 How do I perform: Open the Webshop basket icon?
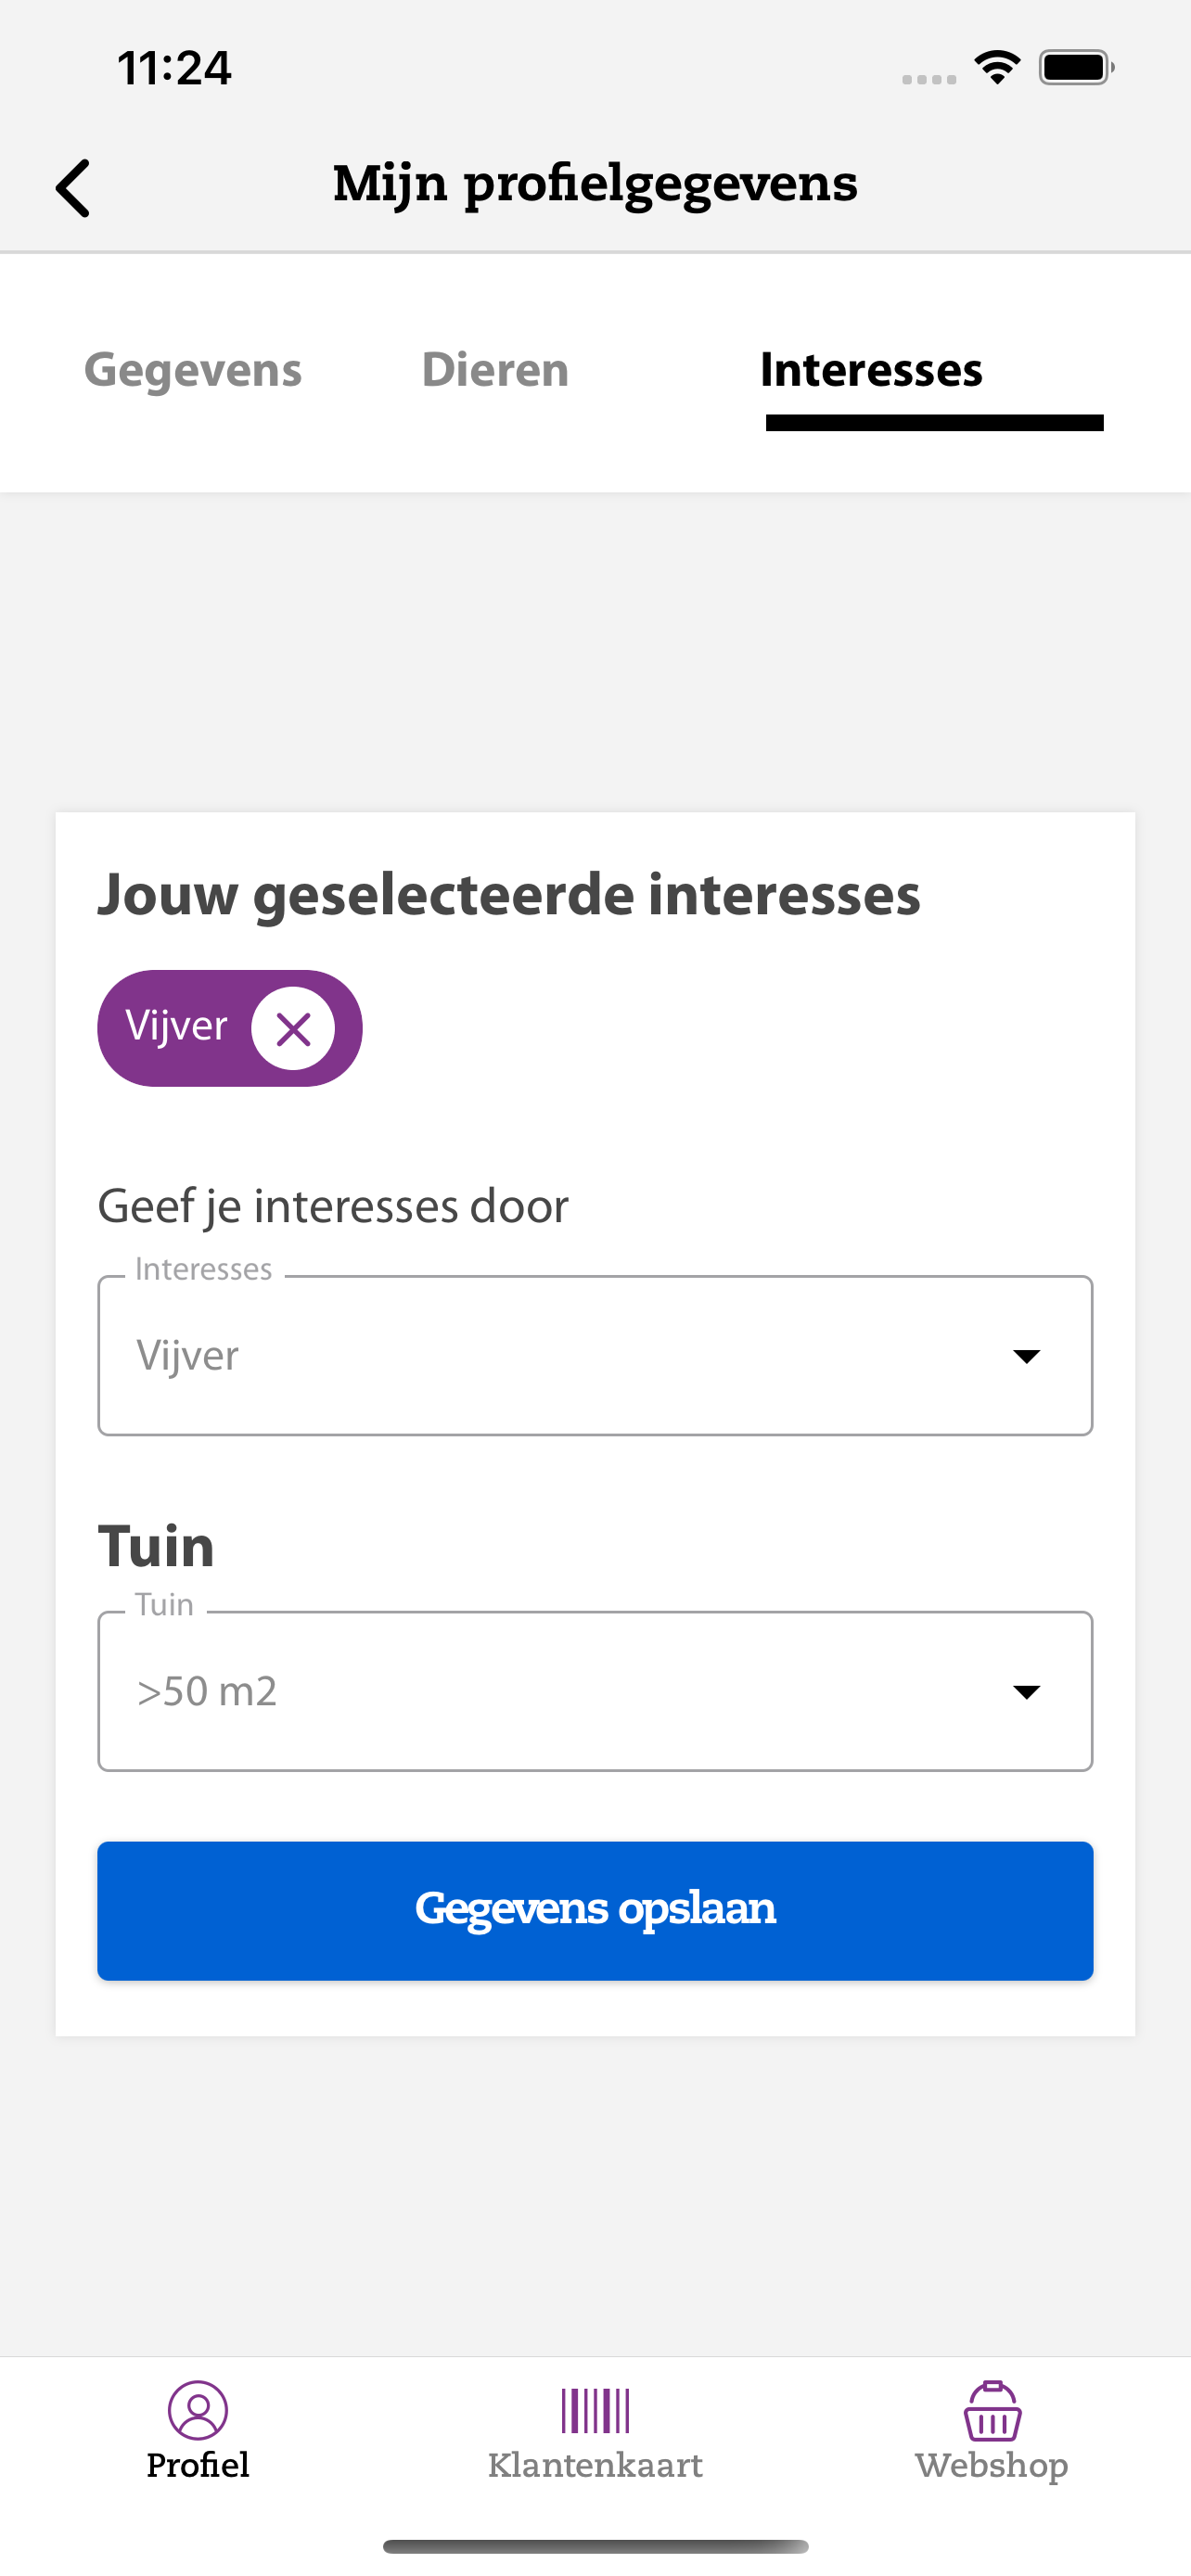point(992,2410)
